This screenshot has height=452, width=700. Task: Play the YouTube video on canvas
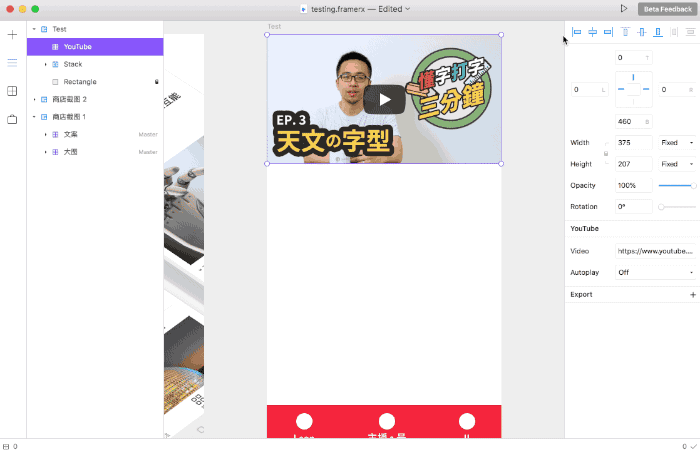pos(384,99)
